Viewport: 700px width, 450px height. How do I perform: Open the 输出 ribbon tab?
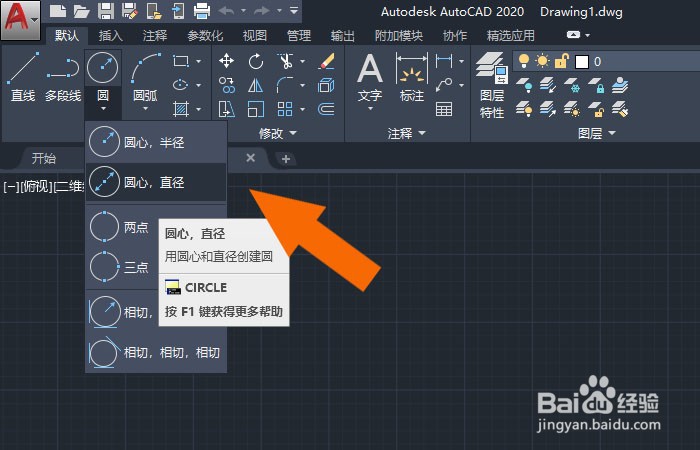pos(342,35)
